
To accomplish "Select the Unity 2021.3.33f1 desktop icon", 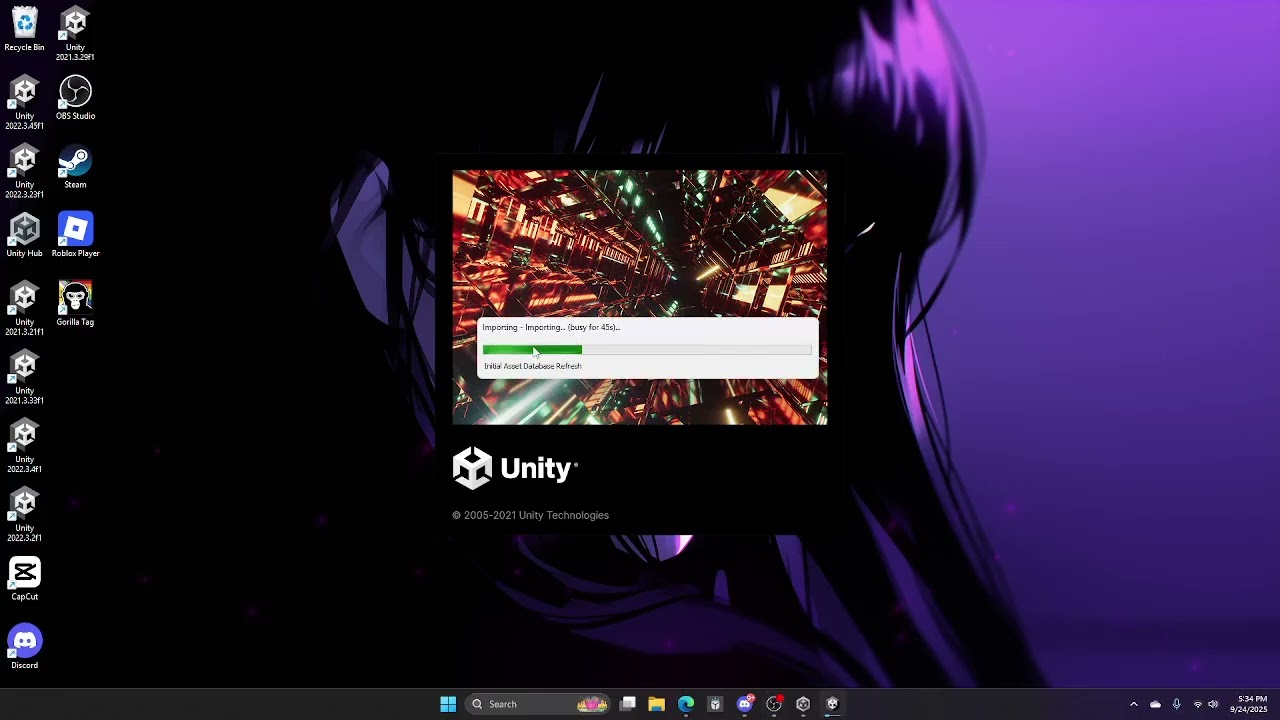I will [x=24, y=378].
